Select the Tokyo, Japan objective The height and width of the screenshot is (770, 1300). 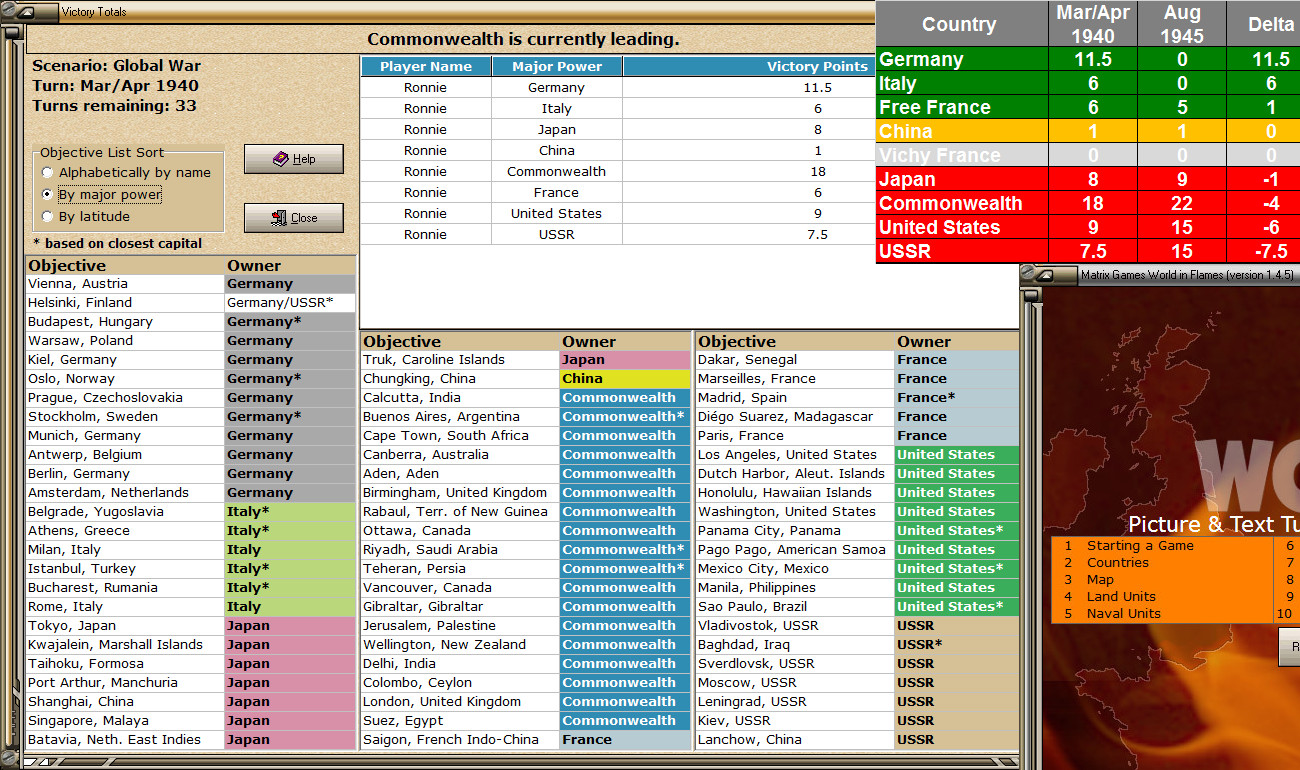point(125,626)
